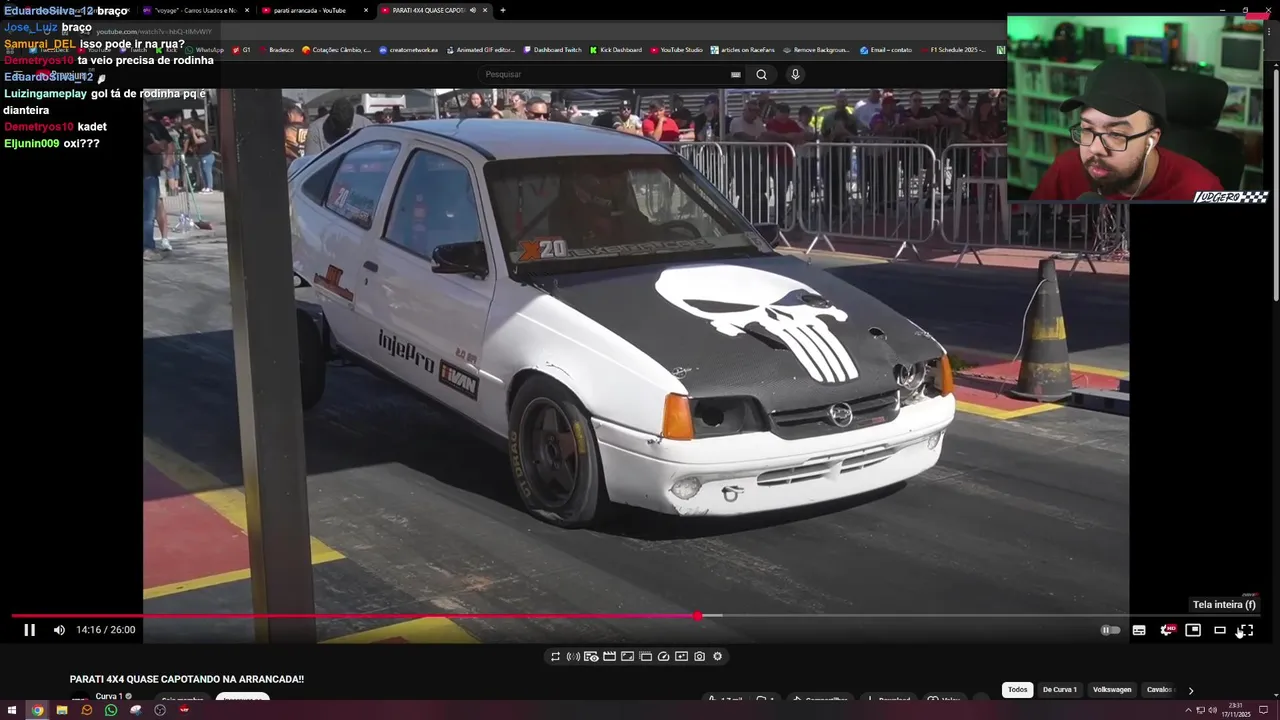This screenshot has height=720, width=1280.
Task: Open the G1 bookmark
Action: [241, 50]
